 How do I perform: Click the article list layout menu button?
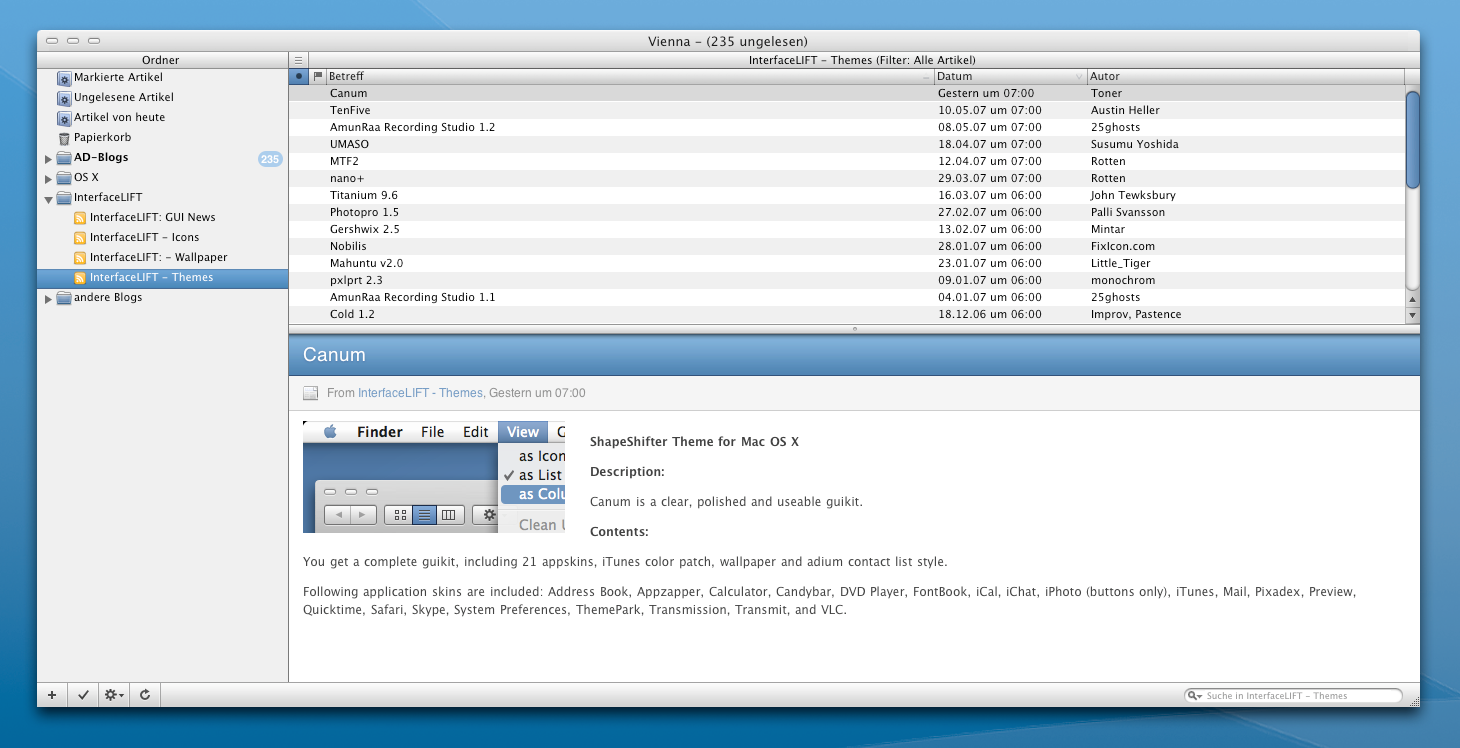coord(298,60)
